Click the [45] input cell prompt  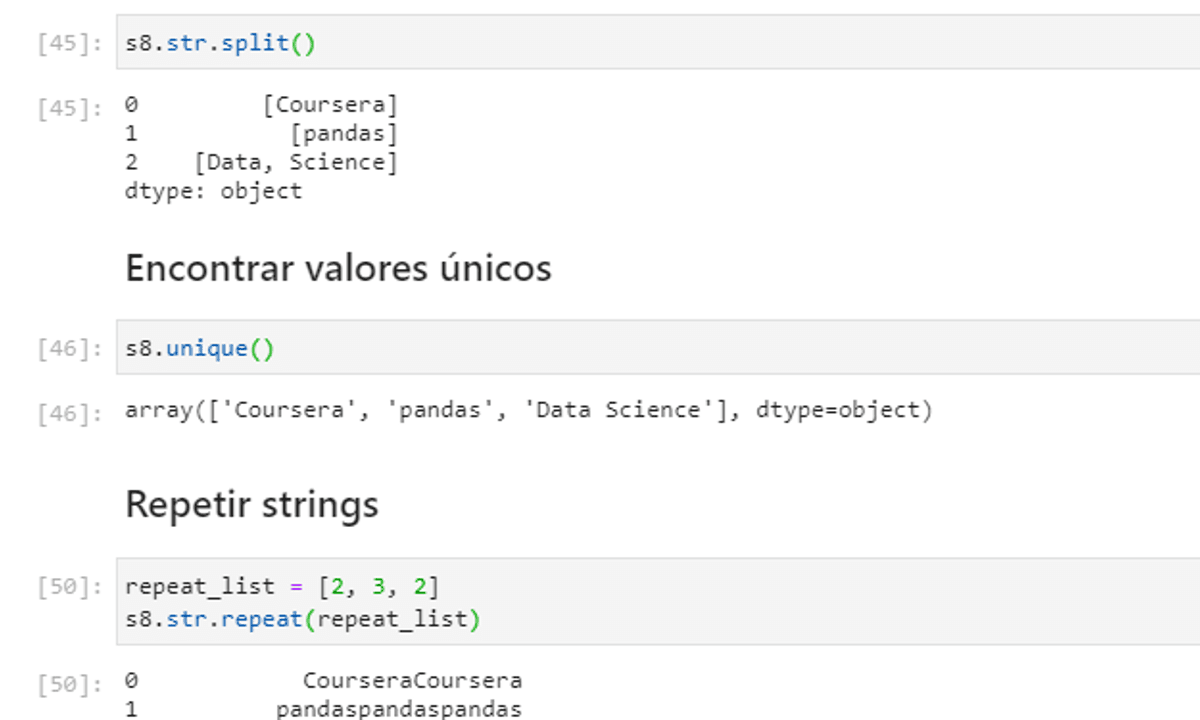69,45
